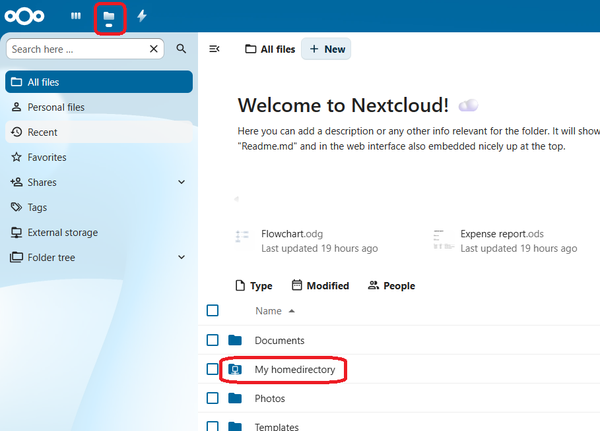The image size is (600, 431).
Task: Expand the Shares submenu chevron
Action: 182,182
